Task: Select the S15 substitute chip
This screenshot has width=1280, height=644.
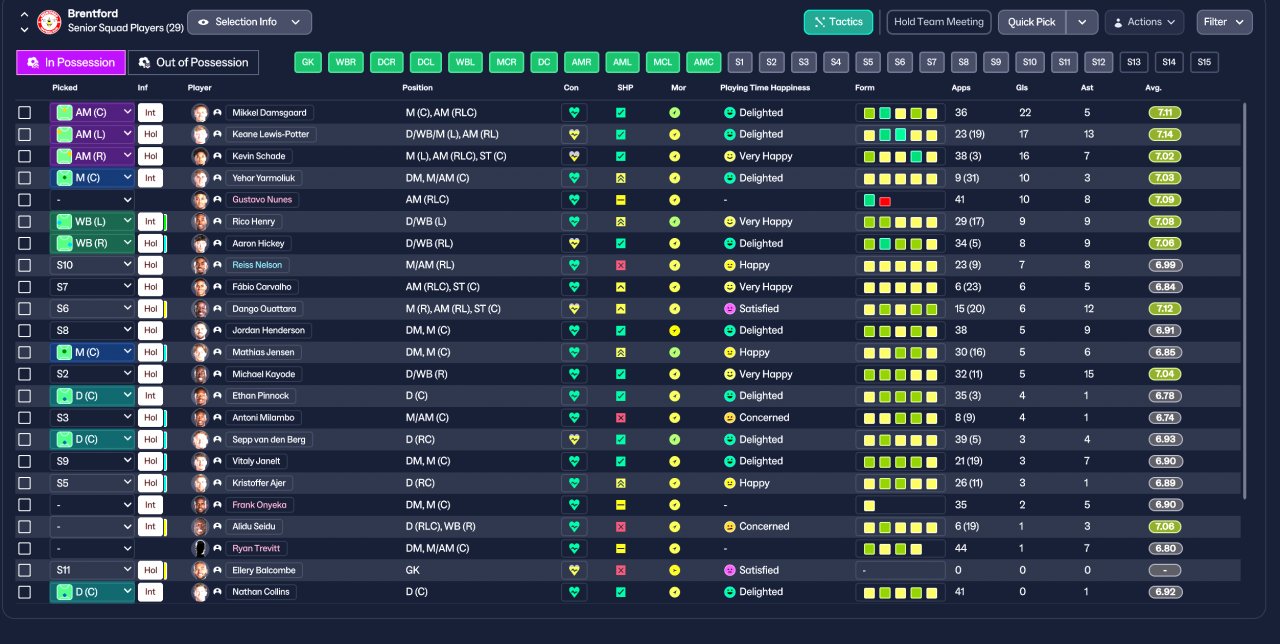Action: click(x=1204, y=62)
